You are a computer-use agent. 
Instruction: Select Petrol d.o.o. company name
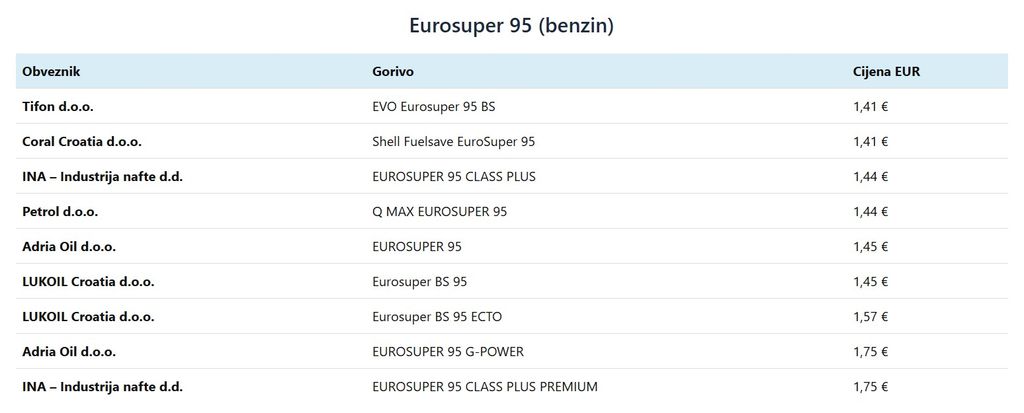(60, 212)
